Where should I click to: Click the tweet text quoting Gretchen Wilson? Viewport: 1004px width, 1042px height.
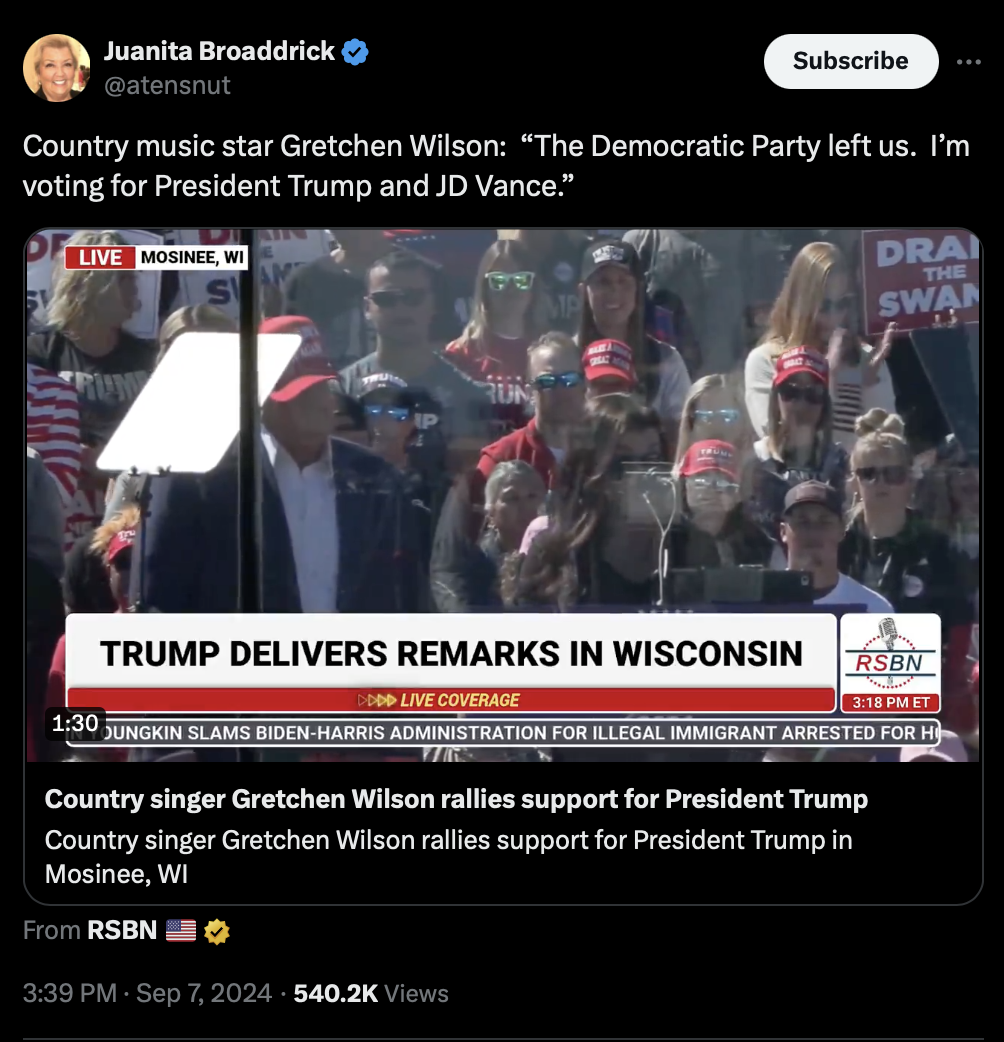[496, 166]
